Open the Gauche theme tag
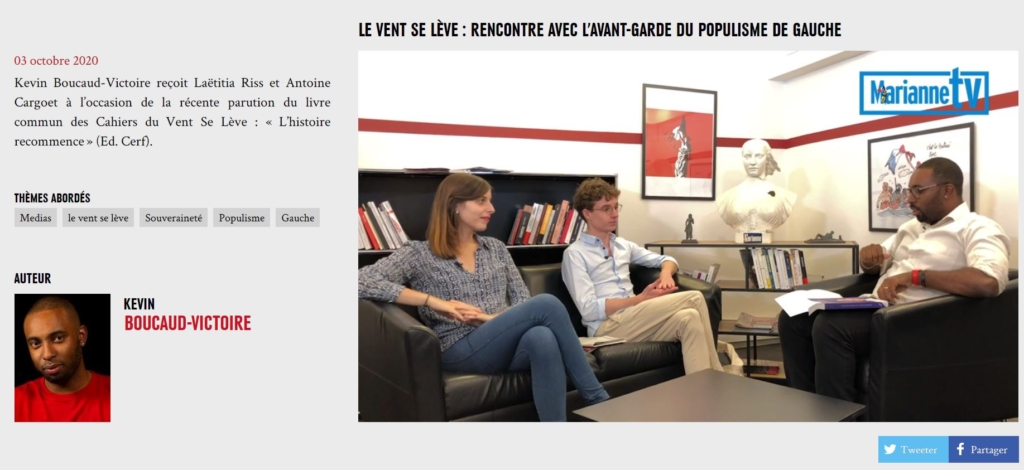Image resolution: width=1024 pixels, height=470 pixels. pos(298,217)
